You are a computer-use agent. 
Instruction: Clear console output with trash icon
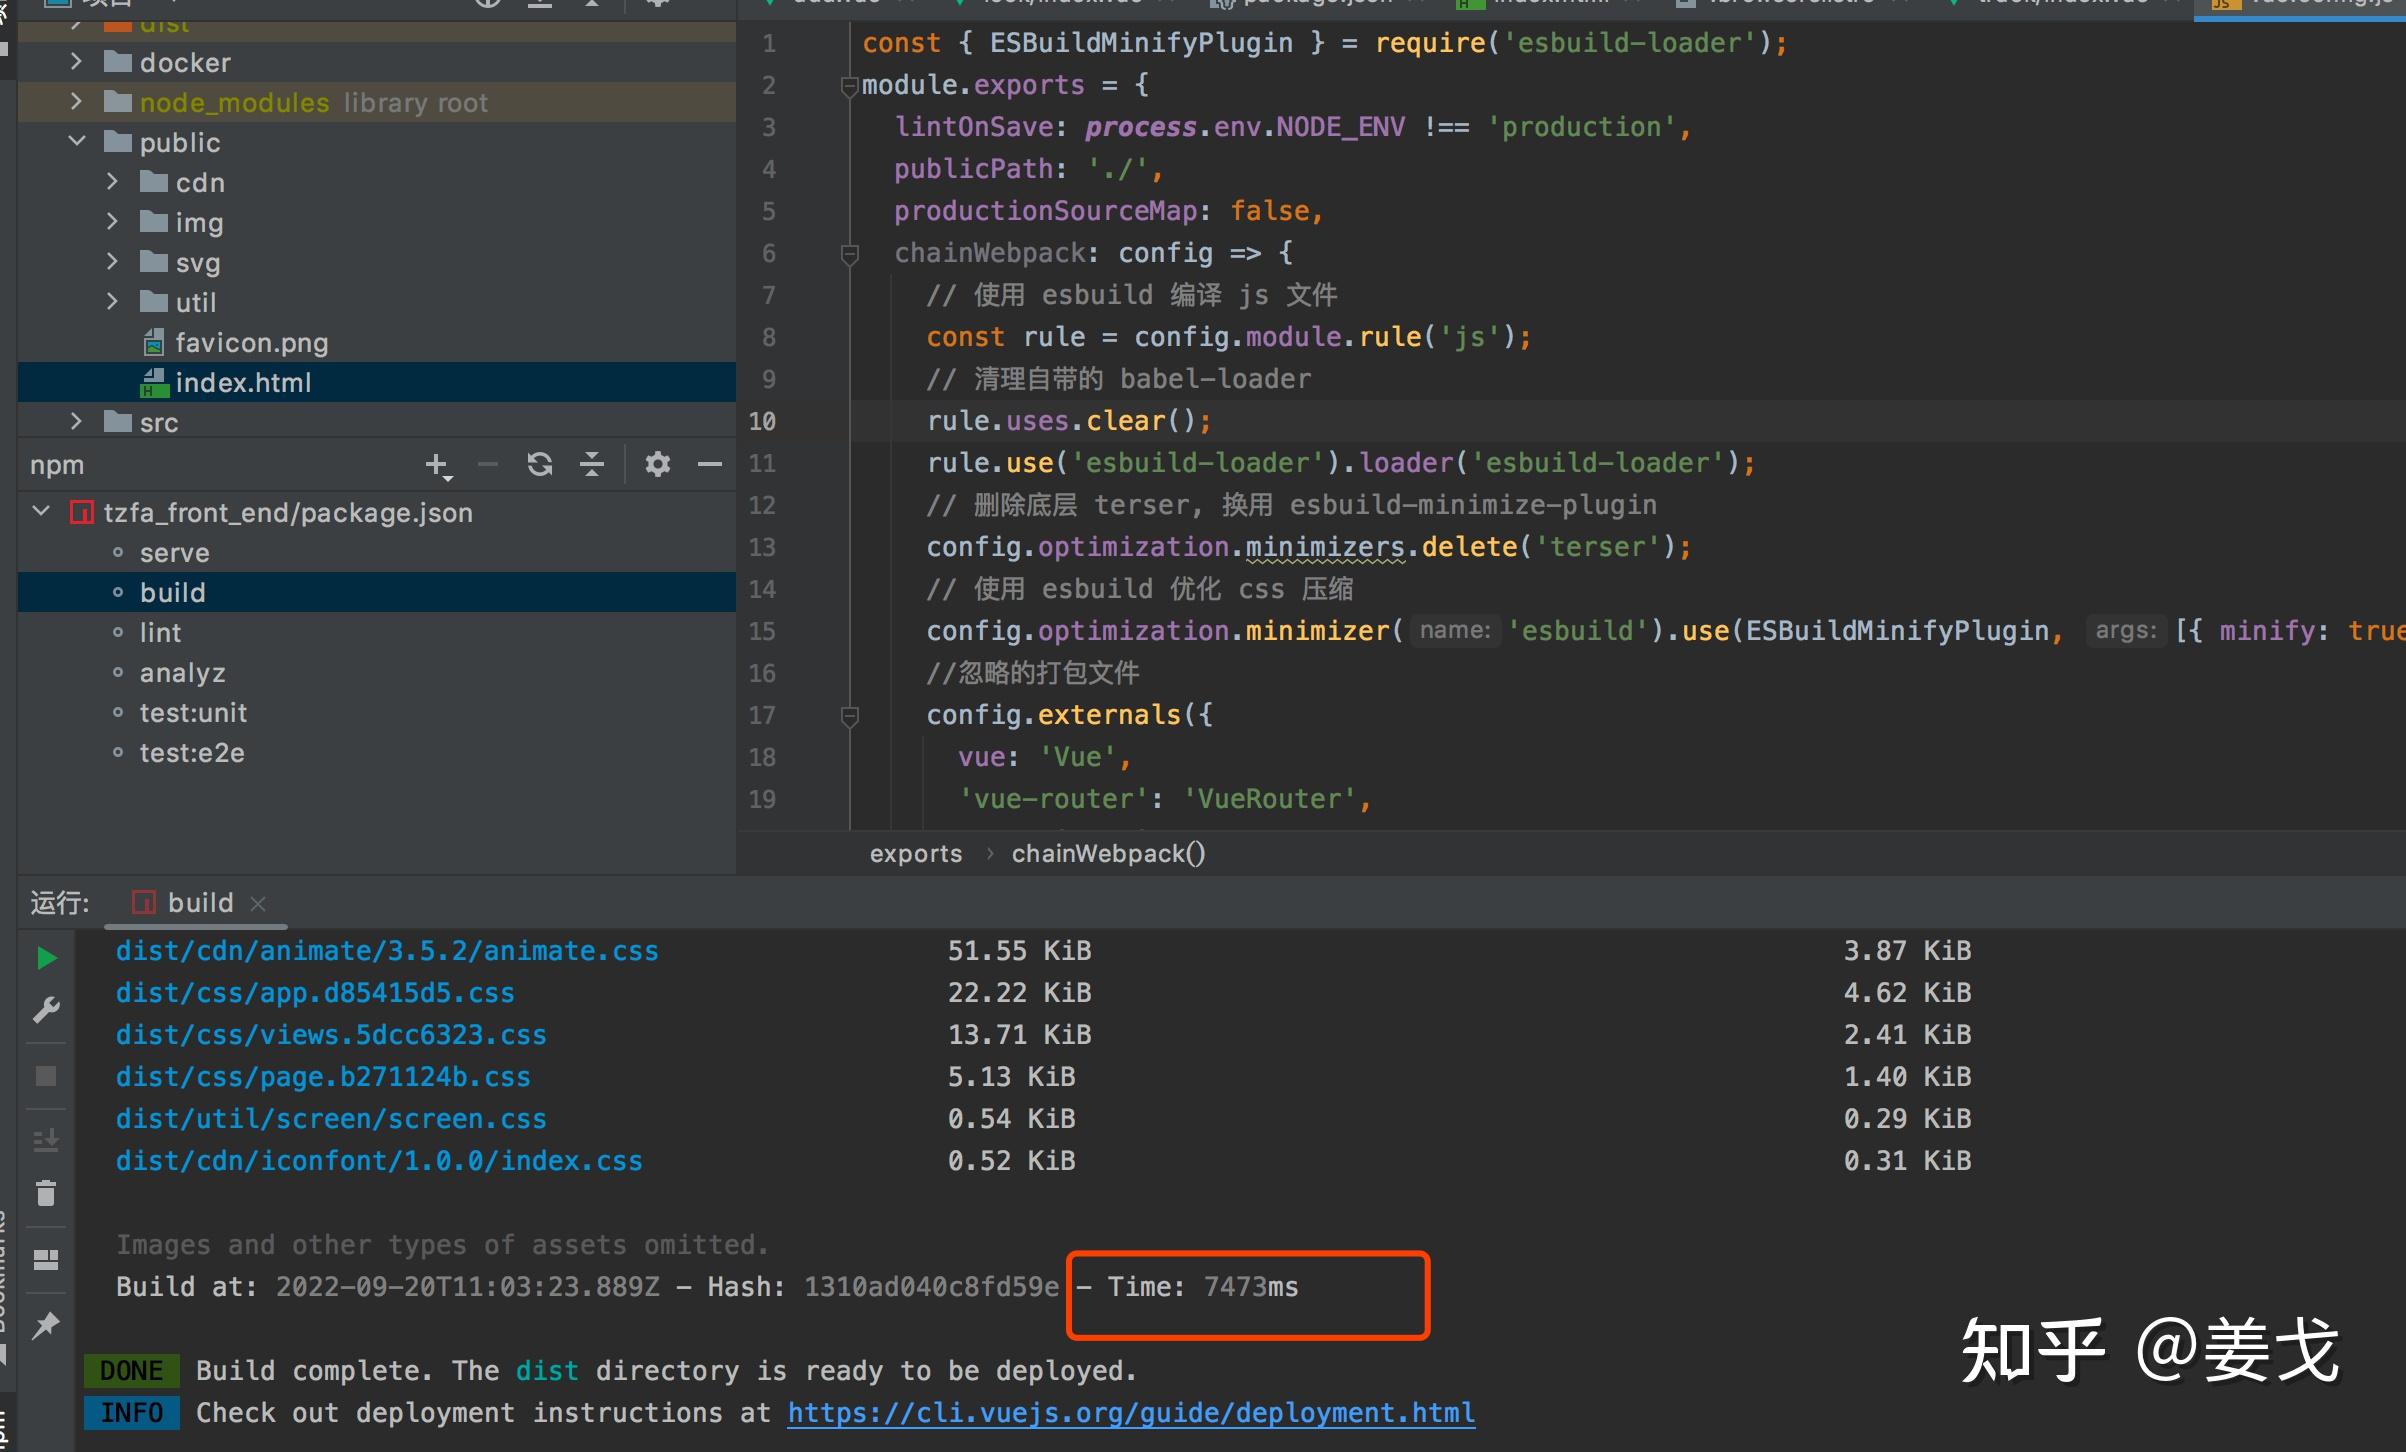coord(46,1193)
